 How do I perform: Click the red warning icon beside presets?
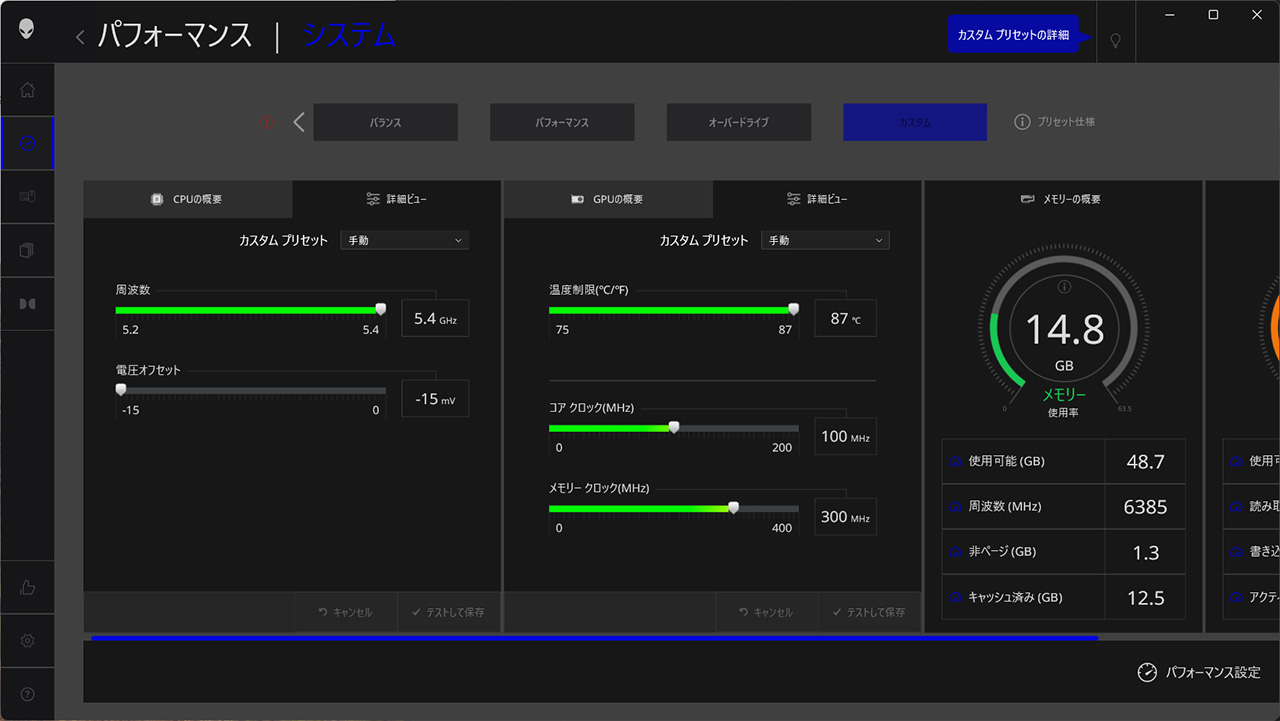pyautogui.click(x=267, y=122)
